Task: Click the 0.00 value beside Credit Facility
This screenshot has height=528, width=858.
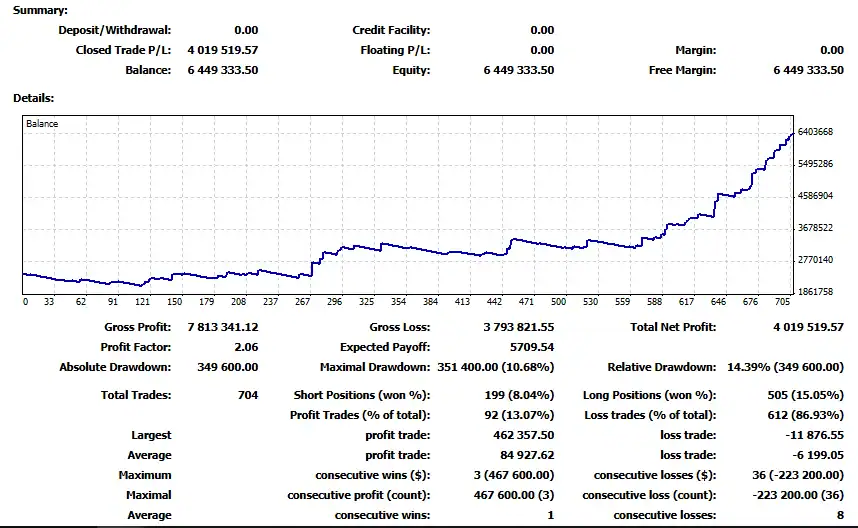Action: (542, 30)
